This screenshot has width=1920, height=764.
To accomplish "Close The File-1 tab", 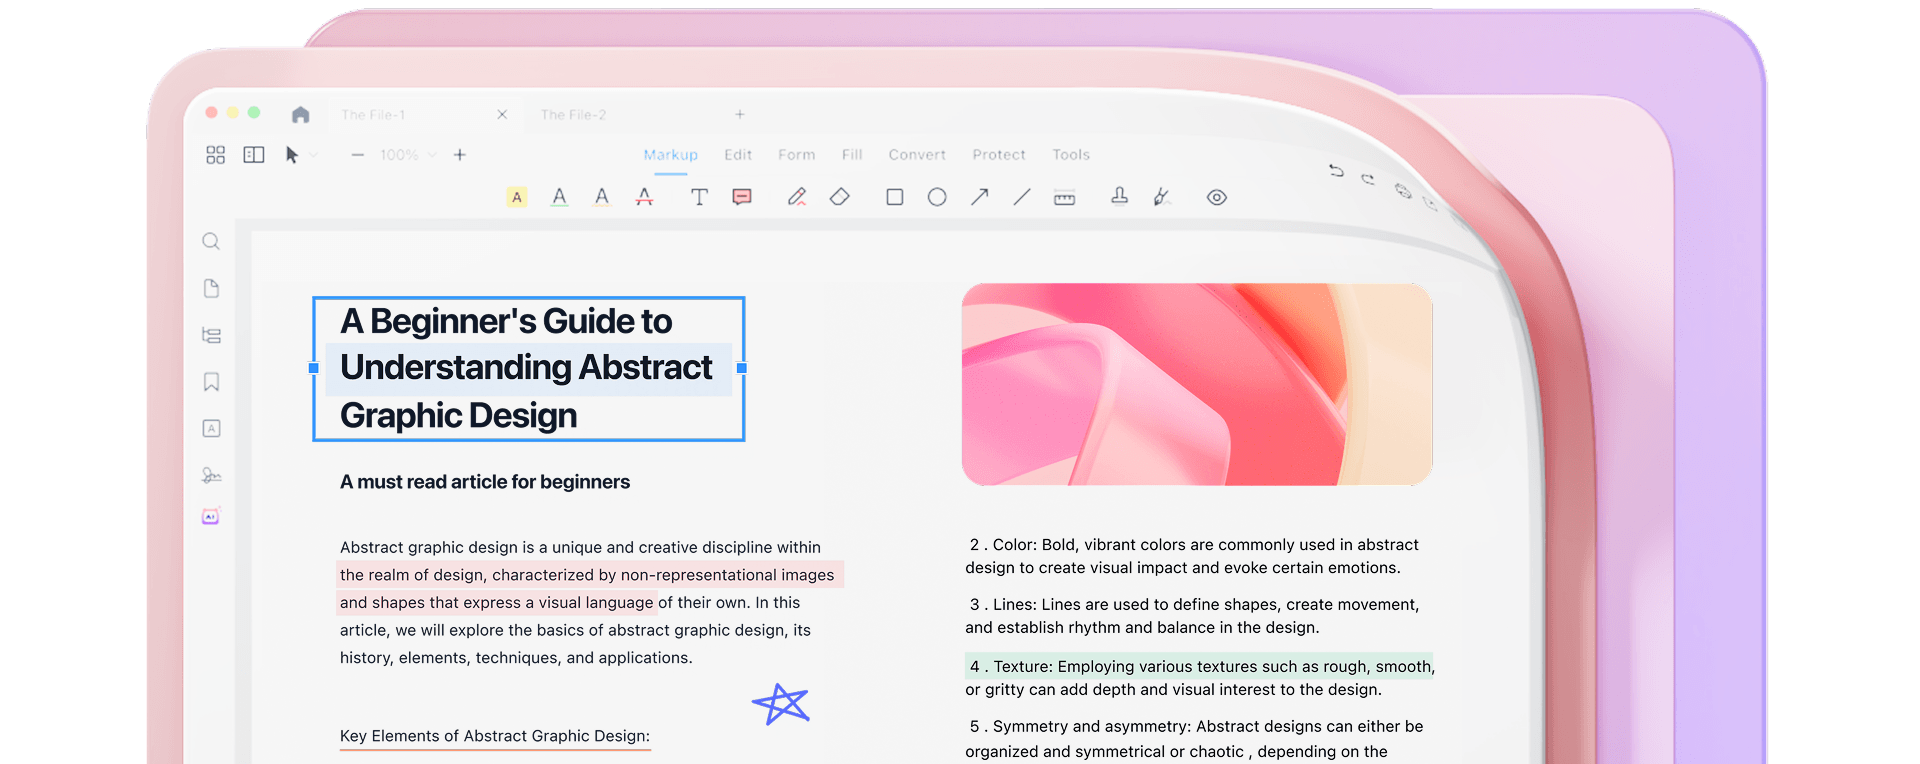I will click(x=502, y=115).
